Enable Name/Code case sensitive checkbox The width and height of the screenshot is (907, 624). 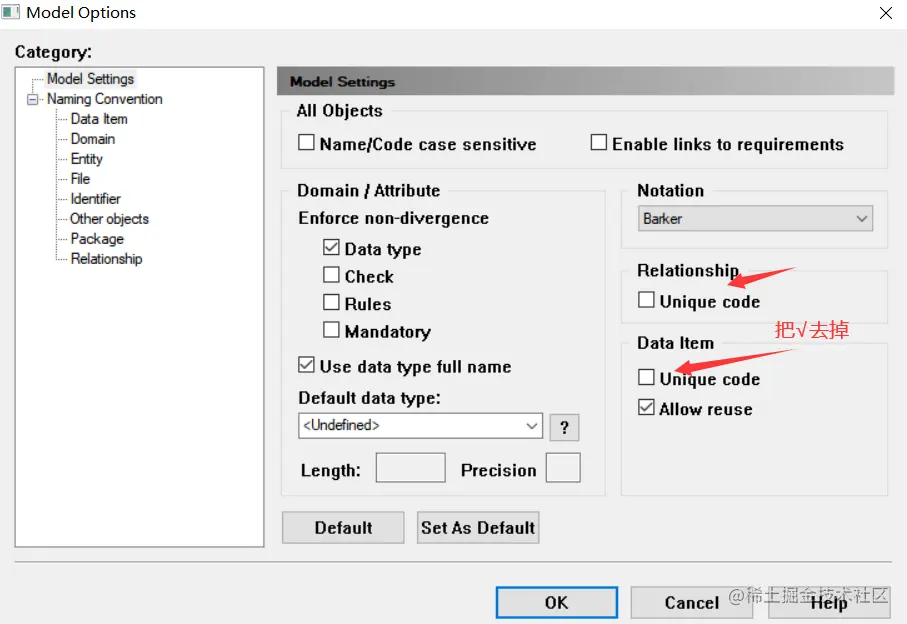click(x=306, y=142)
